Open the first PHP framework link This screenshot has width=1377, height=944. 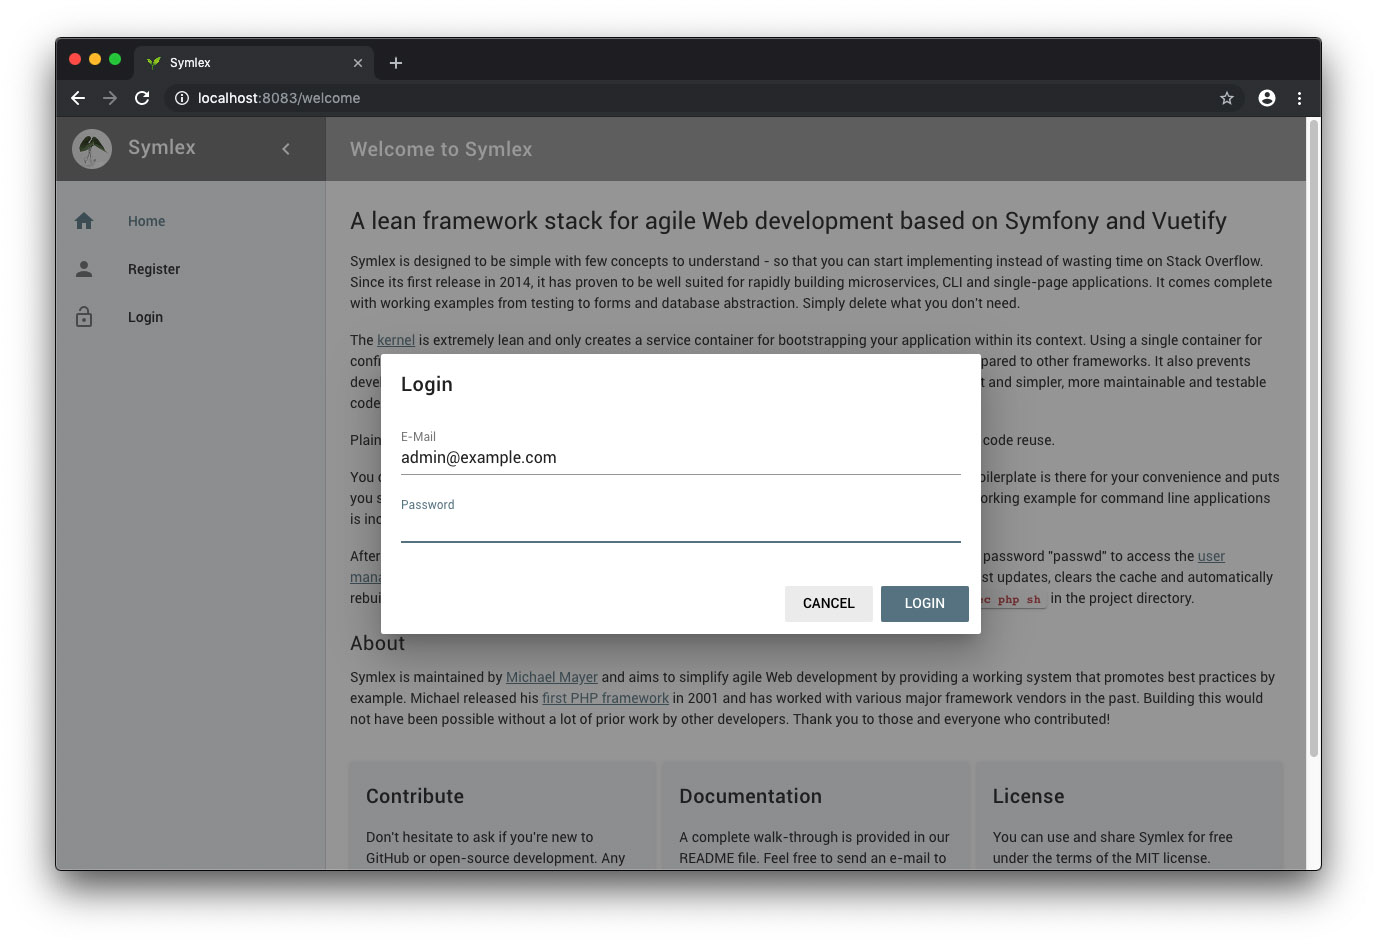[605, 698]
